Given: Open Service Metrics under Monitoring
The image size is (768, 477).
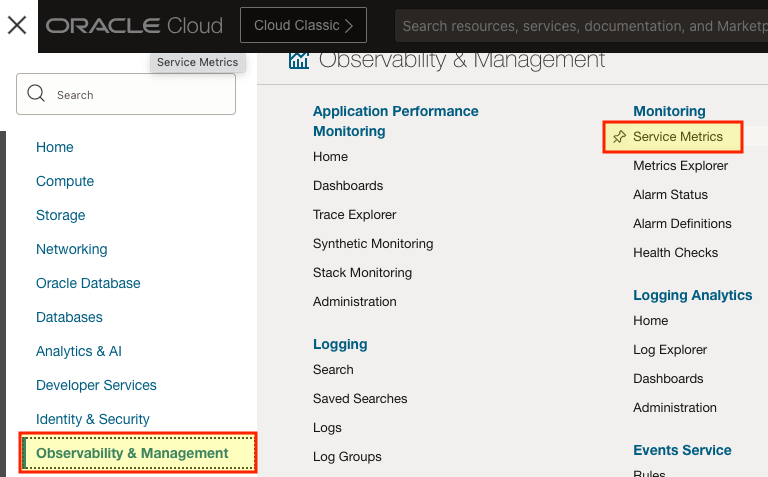Looking at the screenshot, I should (677, 137).
